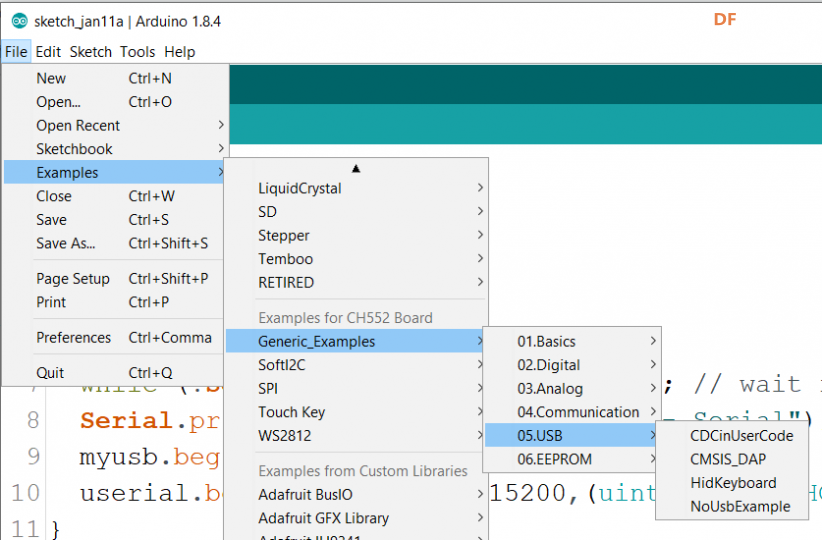The image size is (822, 540).
Task: Click the 'myusb' code text on line 9
Action: [118, 457]
